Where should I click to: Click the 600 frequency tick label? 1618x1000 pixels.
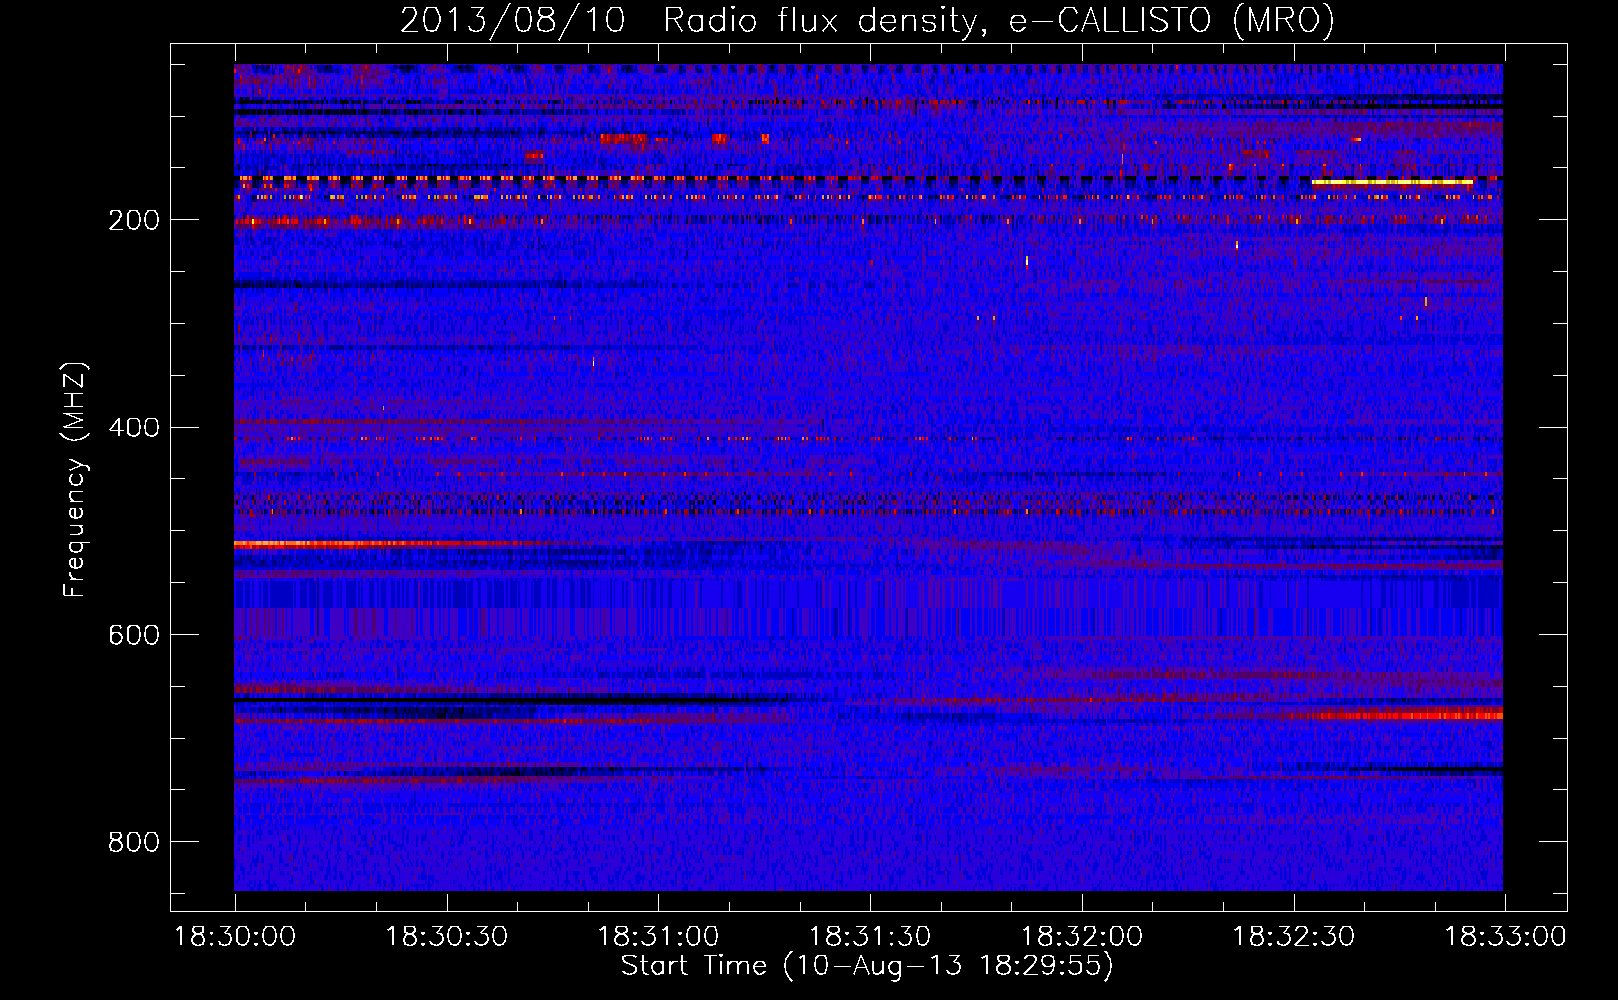[x=134, y=635]
